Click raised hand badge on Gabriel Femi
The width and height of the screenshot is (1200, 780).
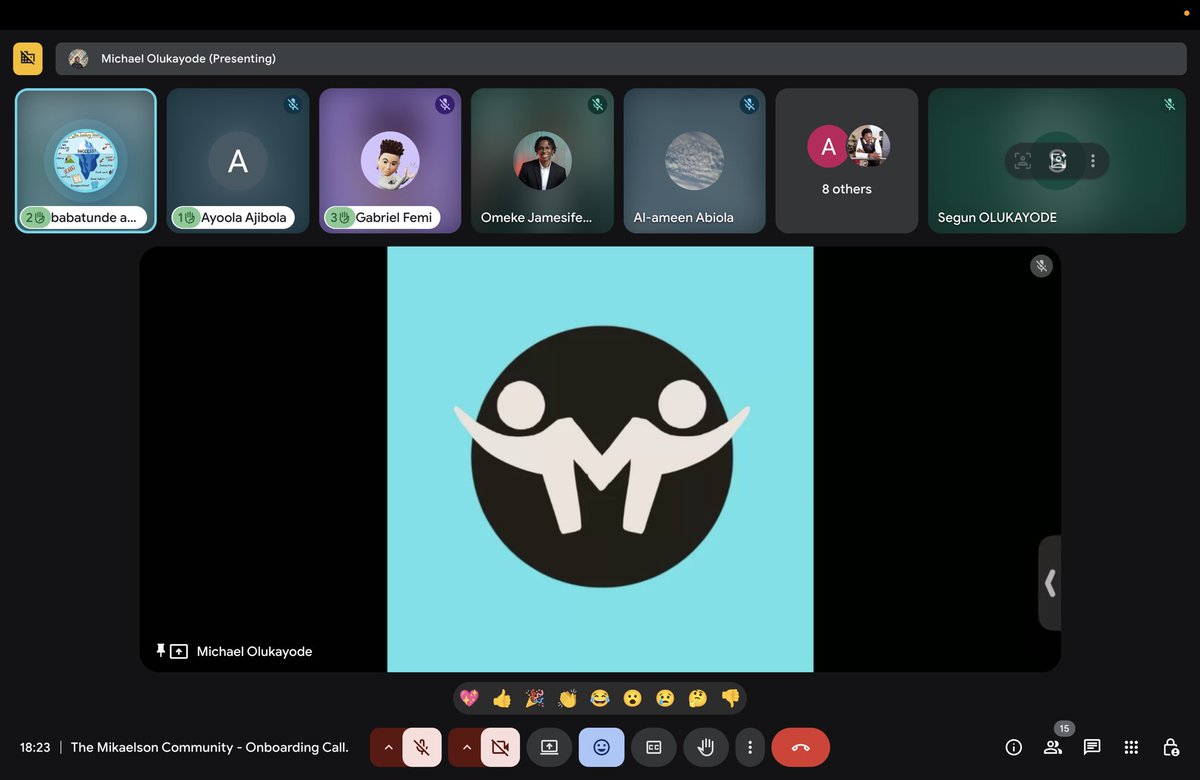(340, 217)
